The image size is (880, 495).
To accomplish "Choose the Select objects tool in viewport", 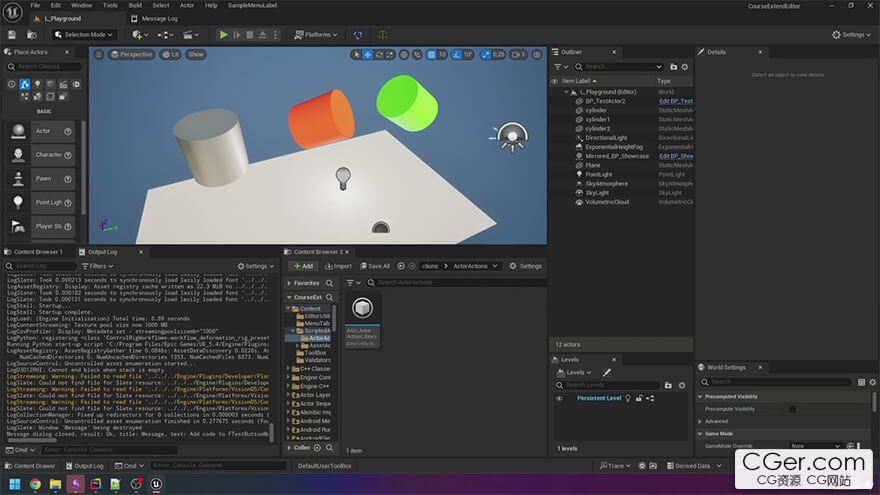I will (x=356, y=54).
